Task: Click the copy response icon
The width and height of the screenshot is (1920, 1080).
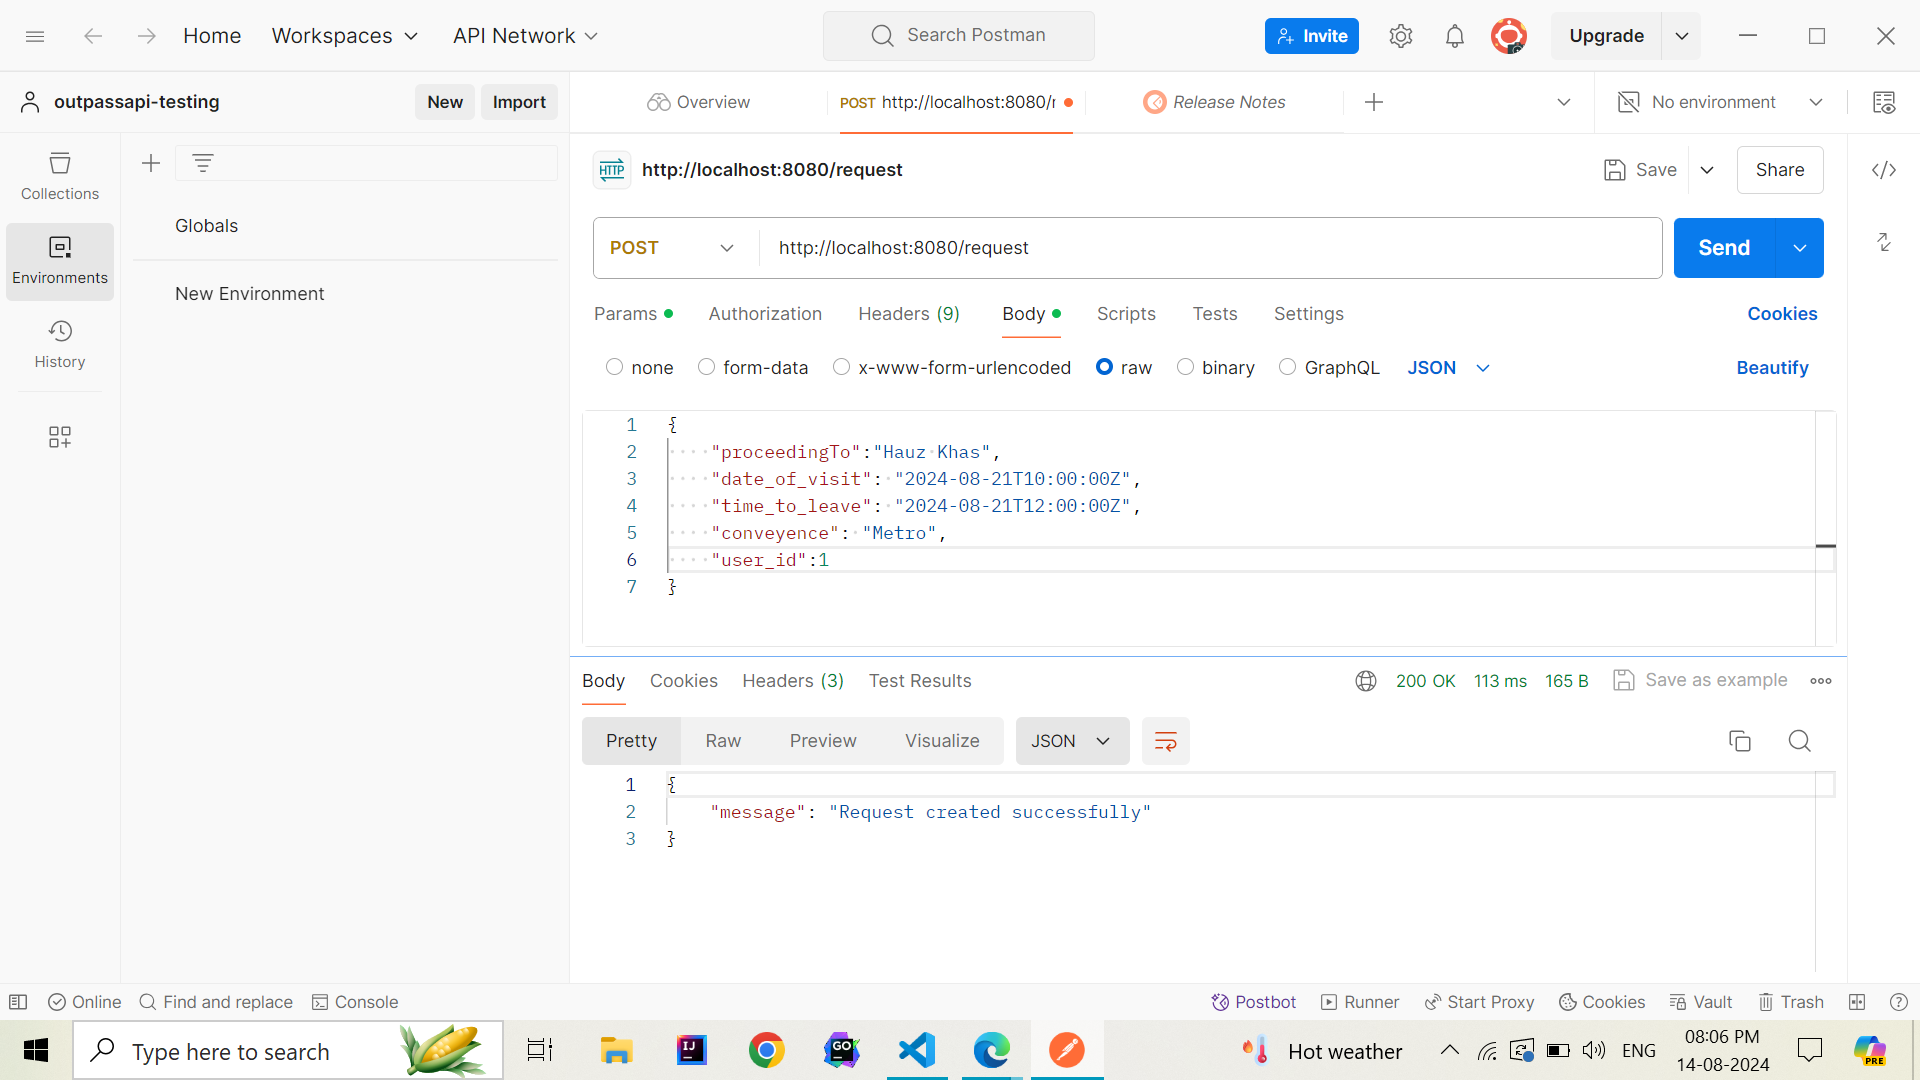Action: click(1740, 741)
